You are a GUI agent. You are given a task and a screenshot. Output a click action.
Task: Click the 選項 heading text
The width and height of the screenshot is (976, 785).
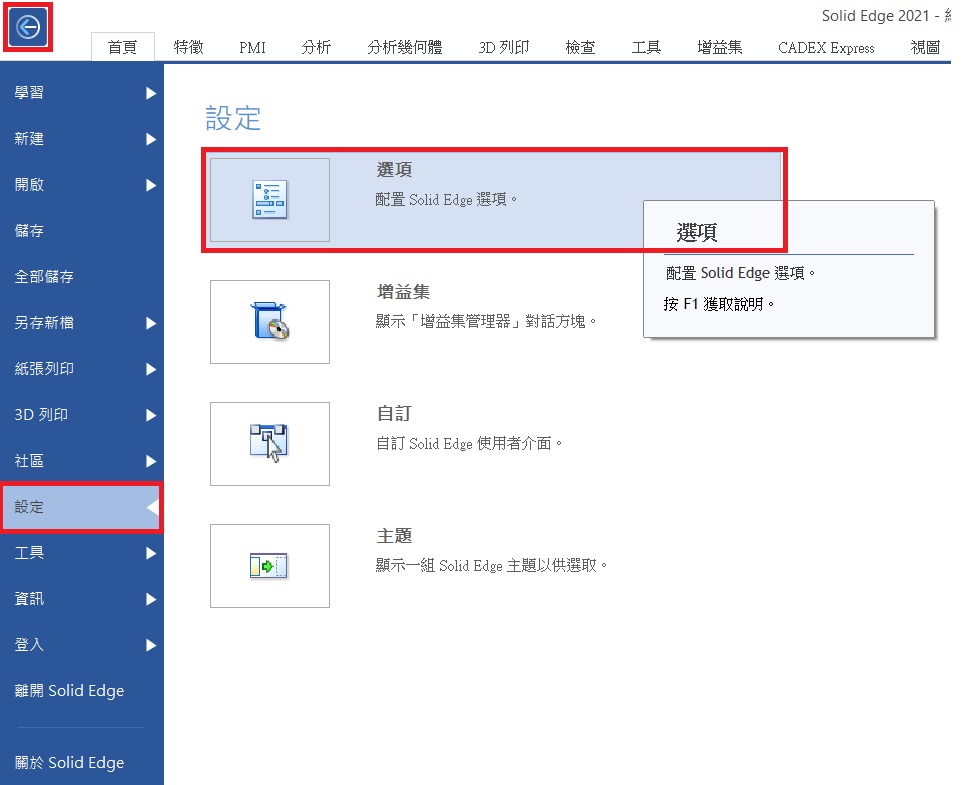click(394, 170)
